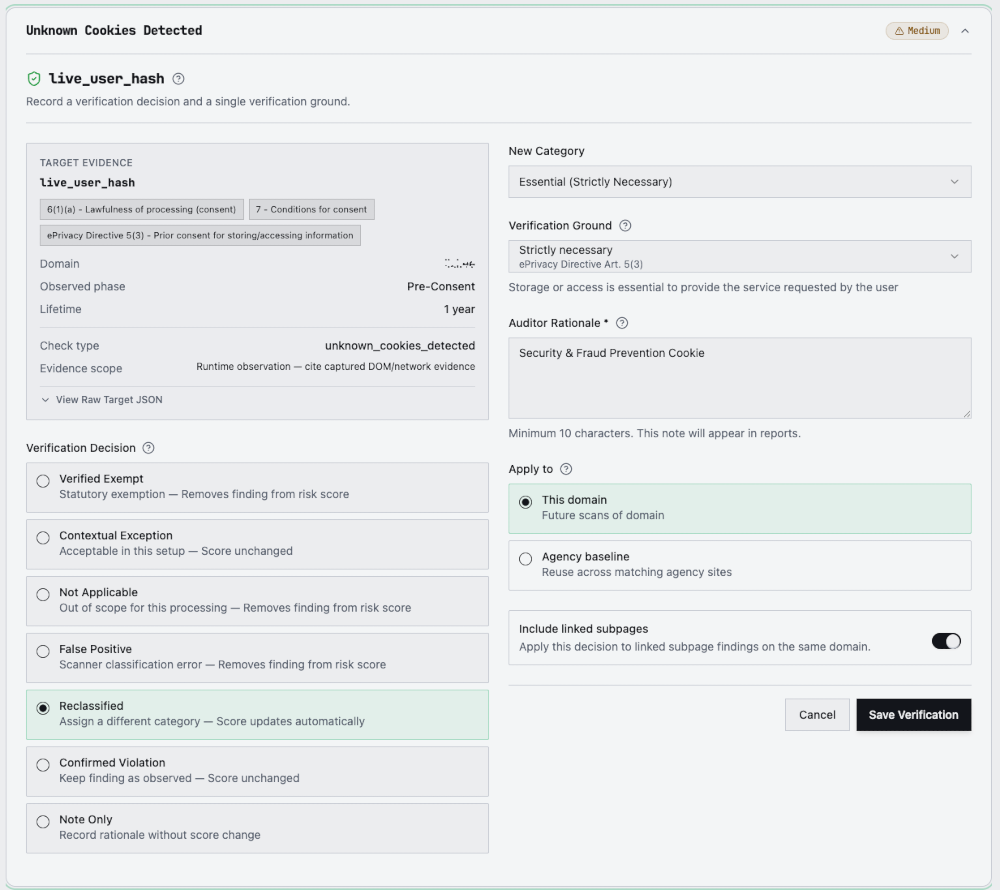The width and height of the screenshot is (1000, 890).
Task: Select Note Only decision
Action: point(257,828)
